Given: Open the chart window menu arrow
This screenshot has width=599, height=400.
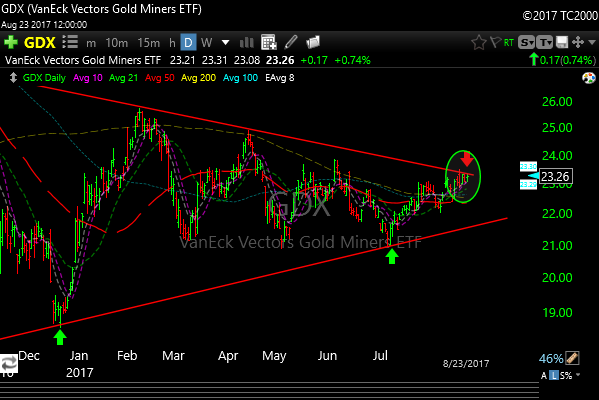Looking at the screenshot, I should coord(592,42).
